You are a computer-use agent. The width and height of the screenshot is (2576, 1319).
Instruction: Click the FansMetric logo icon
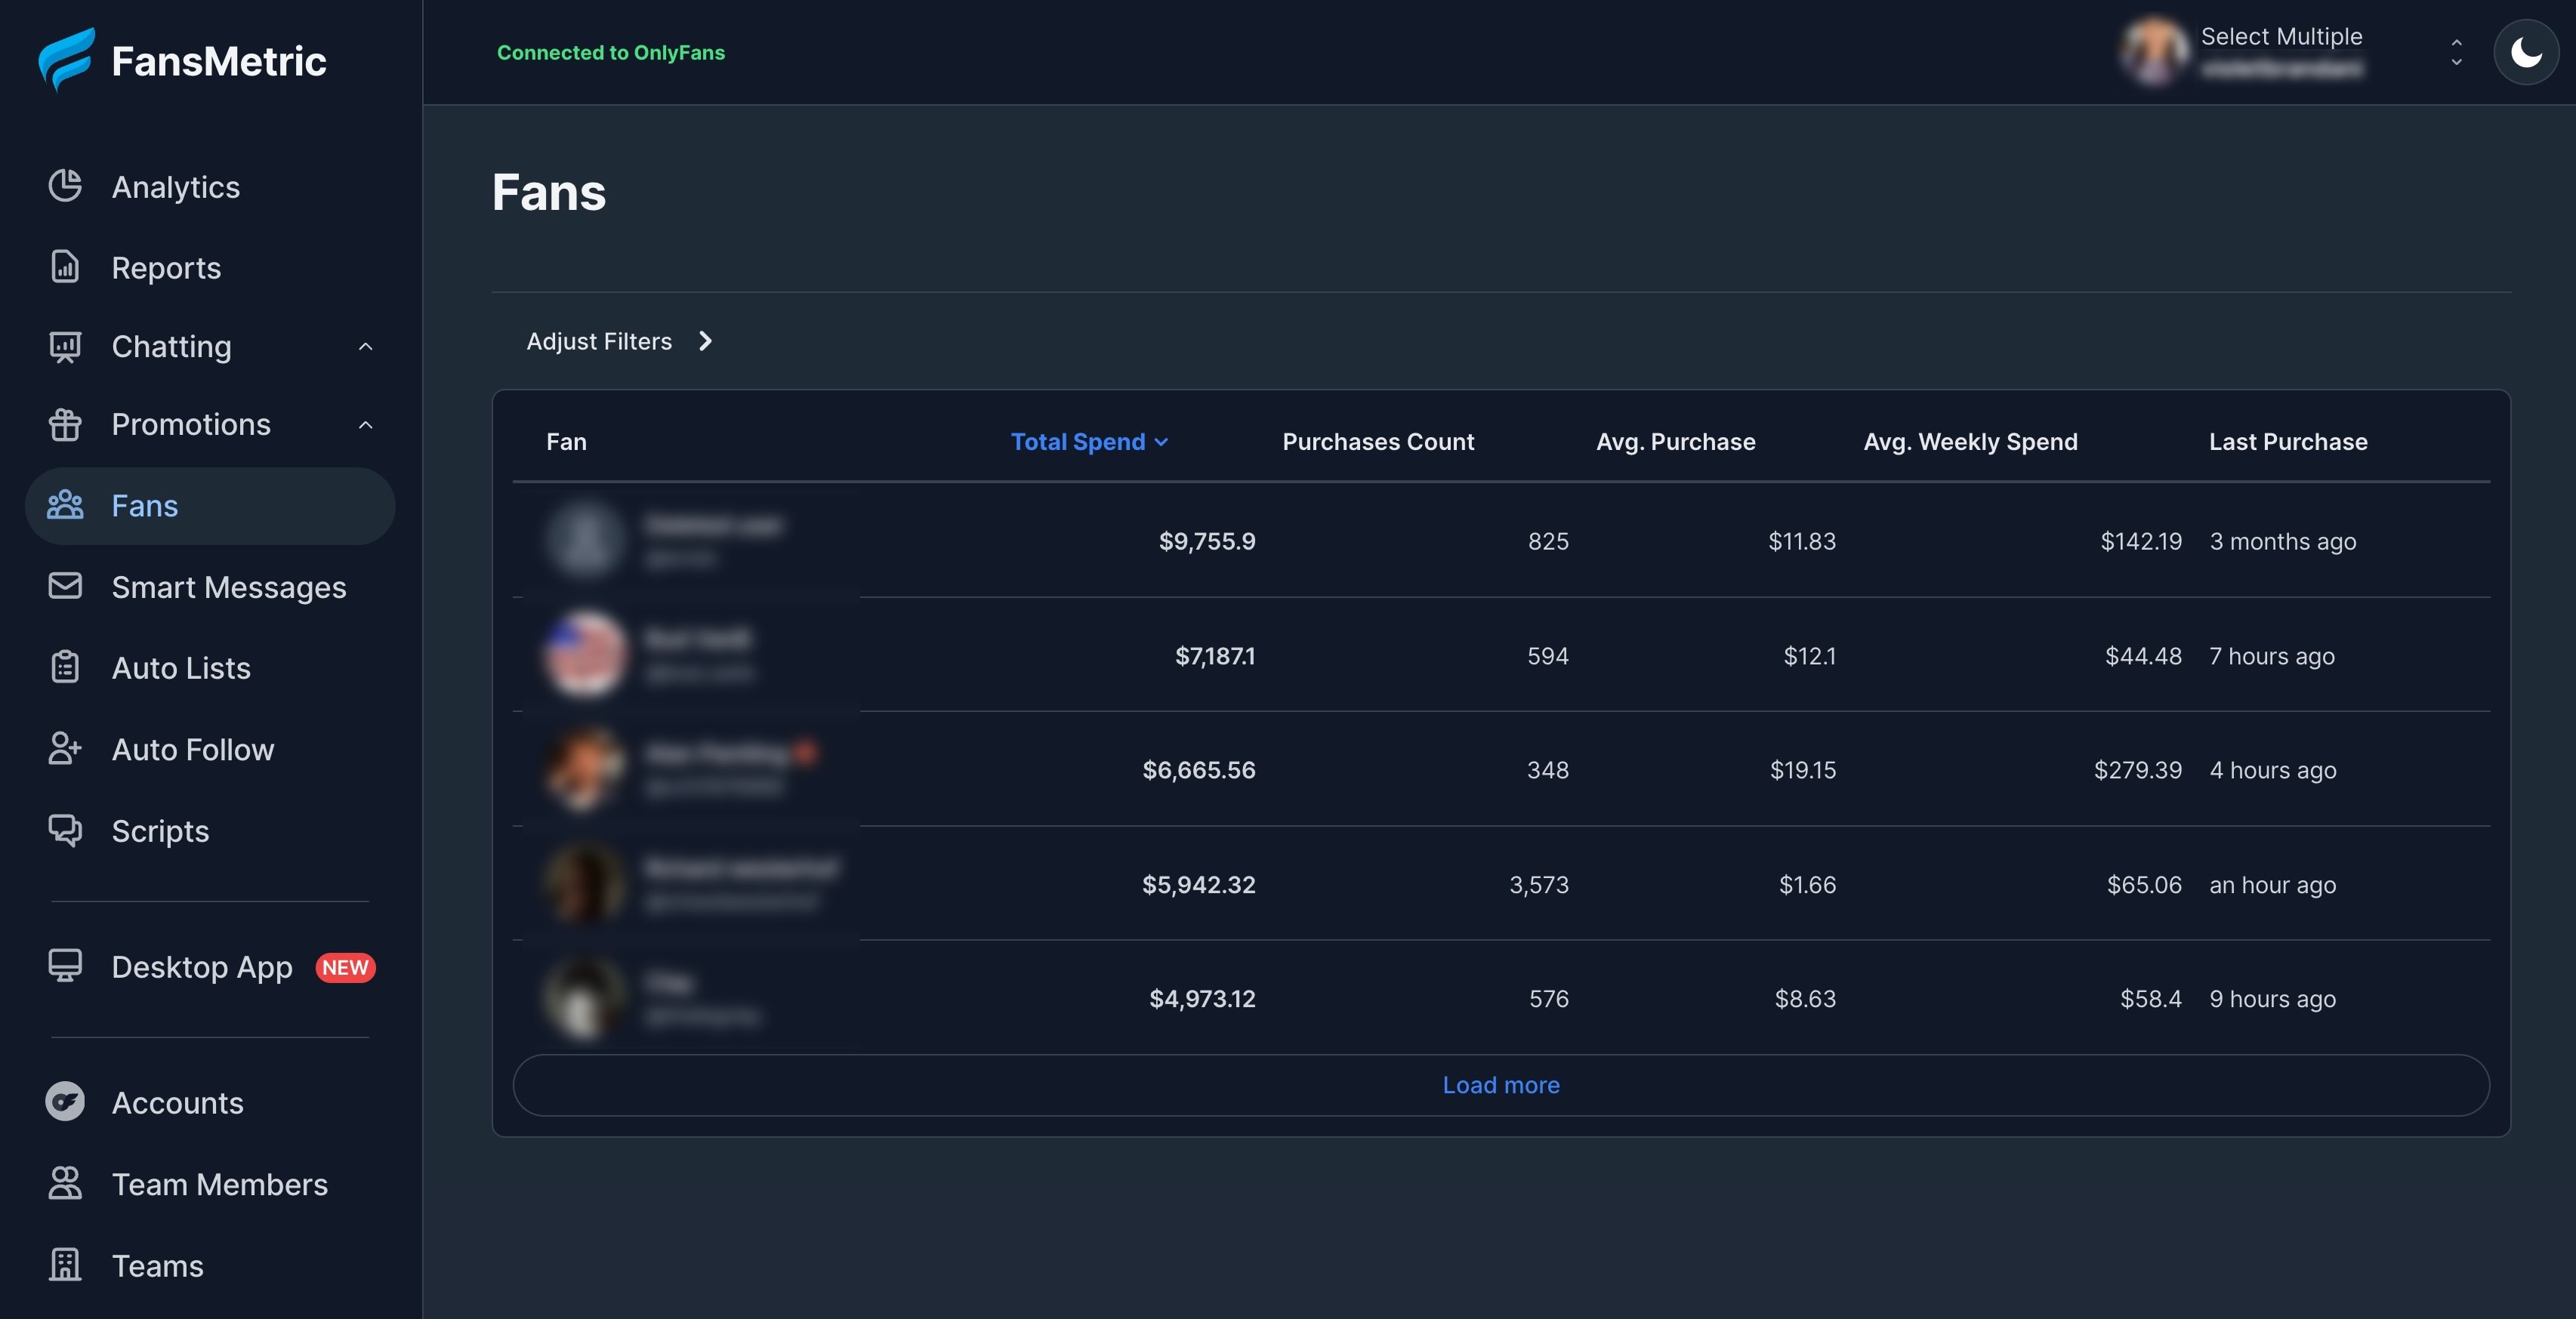(x=66, y=59)
